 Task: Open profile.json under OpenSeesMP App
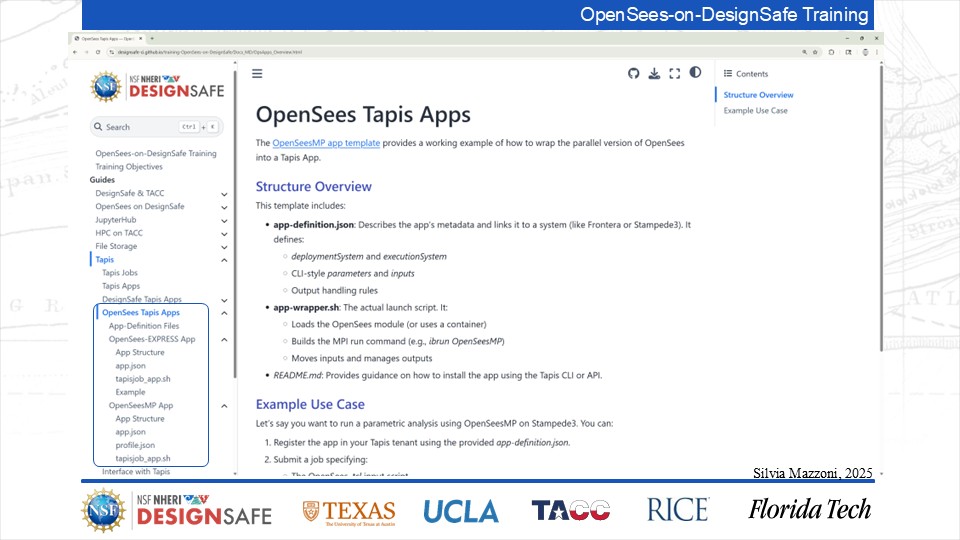[x=135, y=445]
